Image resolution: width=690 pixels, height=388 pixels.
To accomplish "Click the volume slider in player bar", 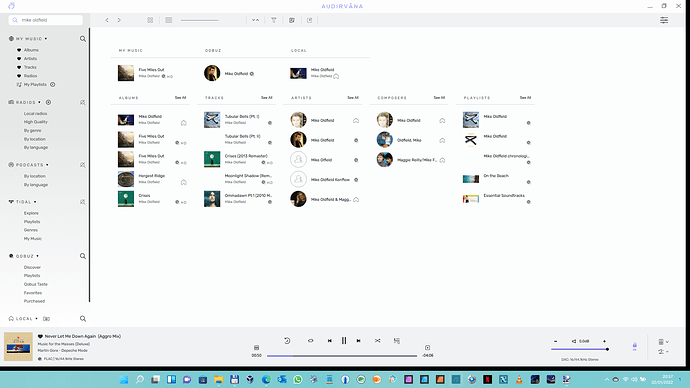I will tap(580, 349).
